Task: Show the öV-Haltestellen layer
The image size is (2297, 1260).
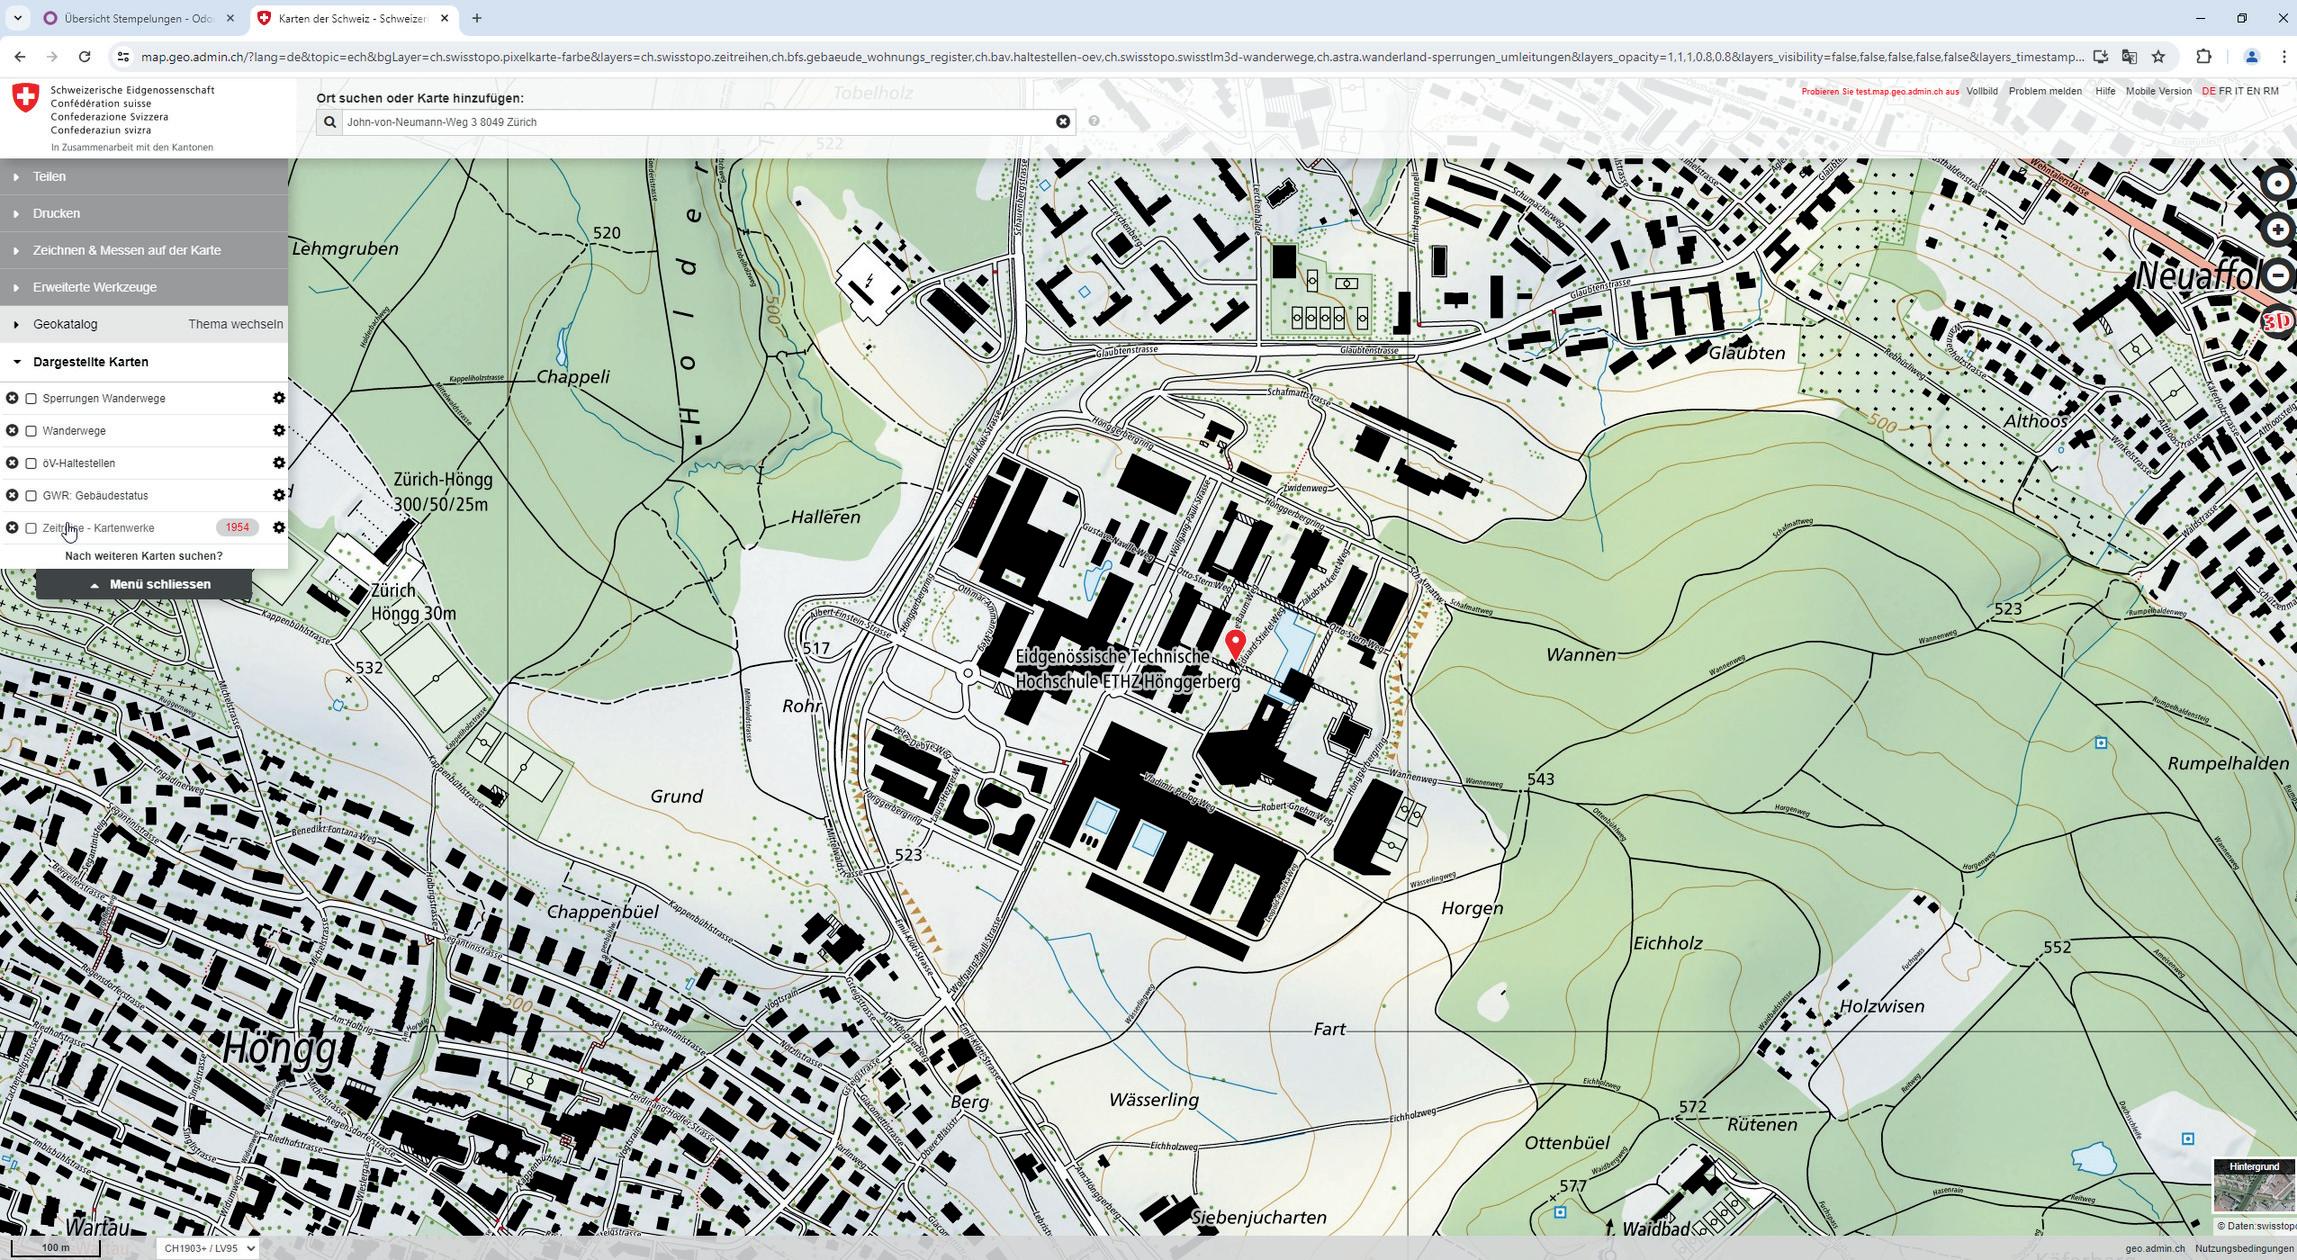Action: [31, 463]
